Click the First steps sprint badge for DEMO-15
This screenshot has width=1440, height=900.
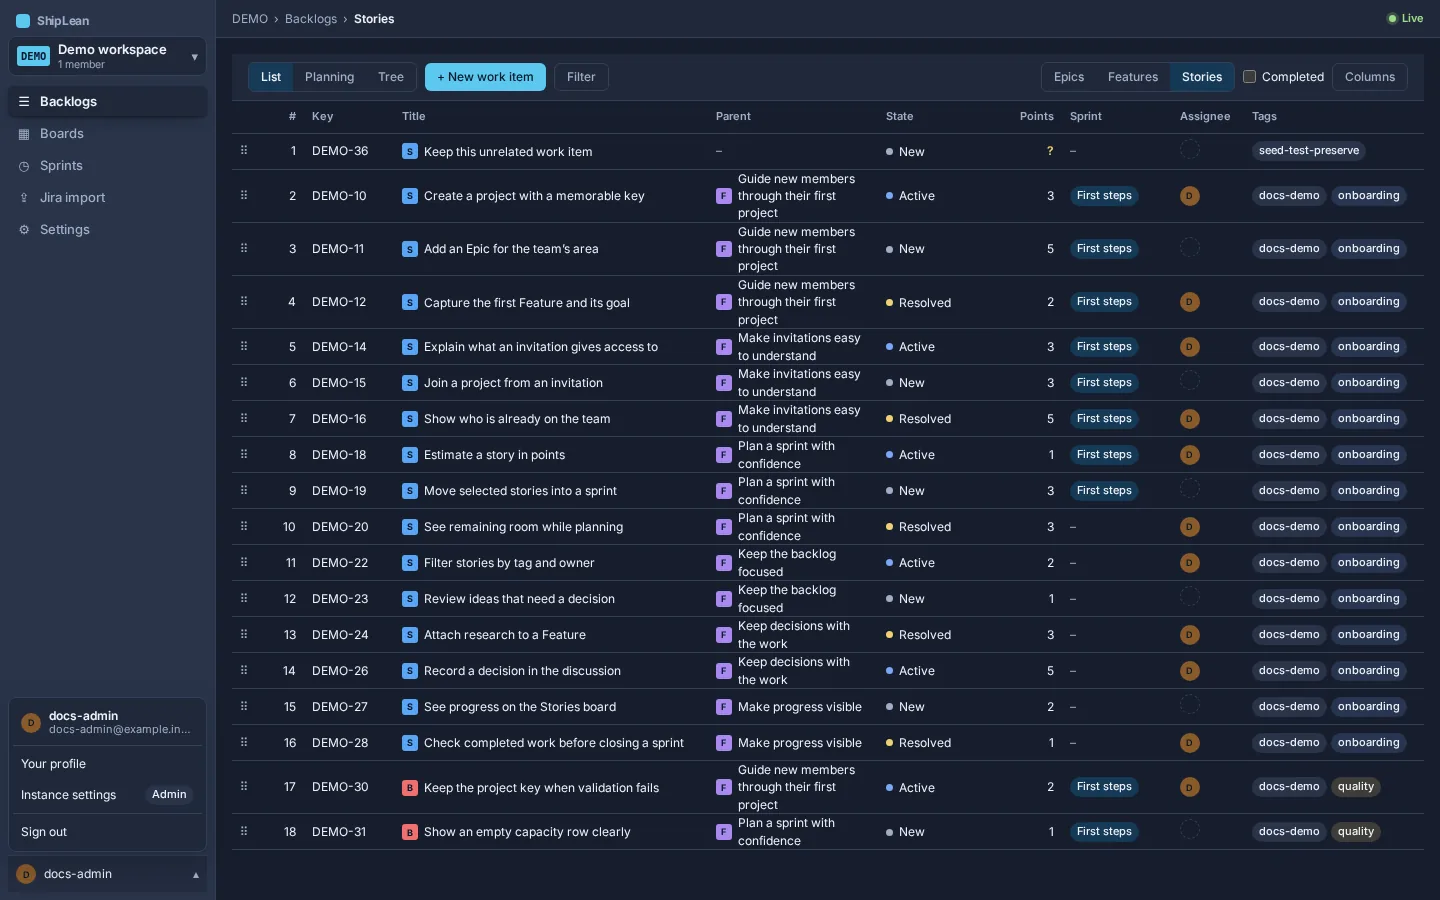pyautogui.click(x=1104, y=383)
